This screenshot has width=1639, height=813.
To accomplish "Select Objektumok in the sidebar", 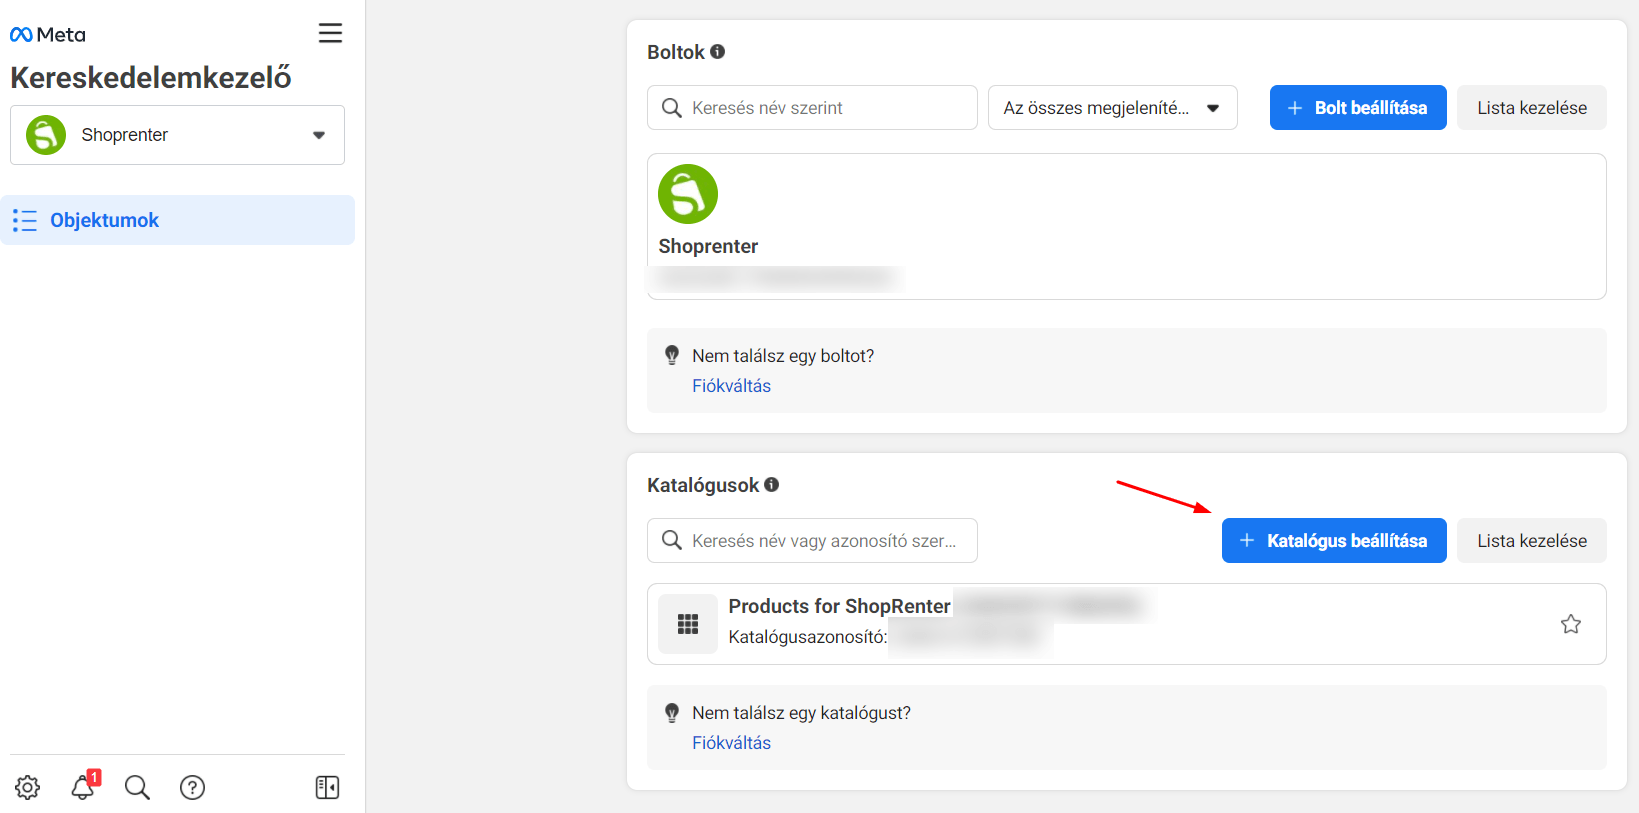I will (x=177, y=220).
